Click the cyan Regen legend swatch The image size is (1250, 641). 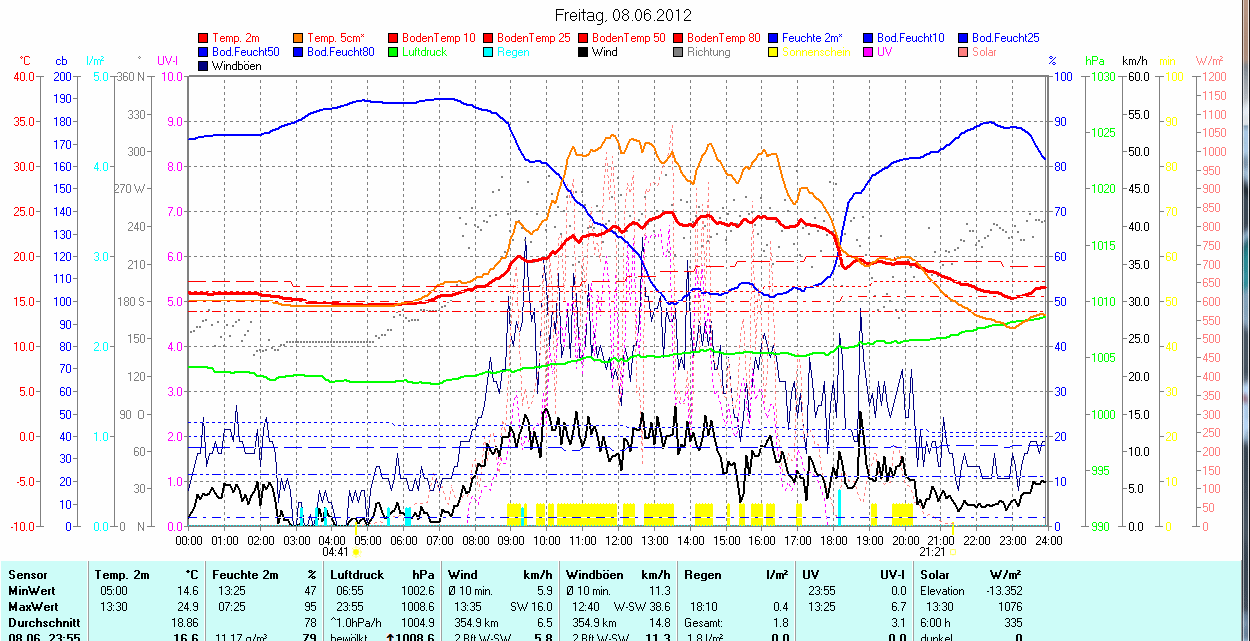[x=488, y=52]
